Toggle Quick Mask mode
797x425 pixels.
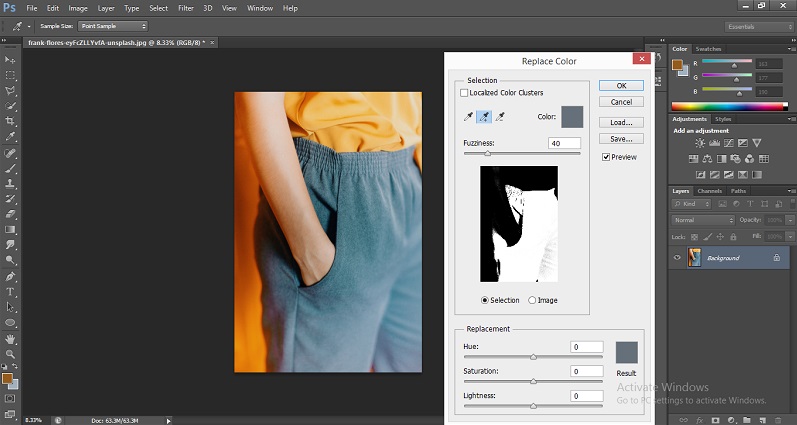10,399
